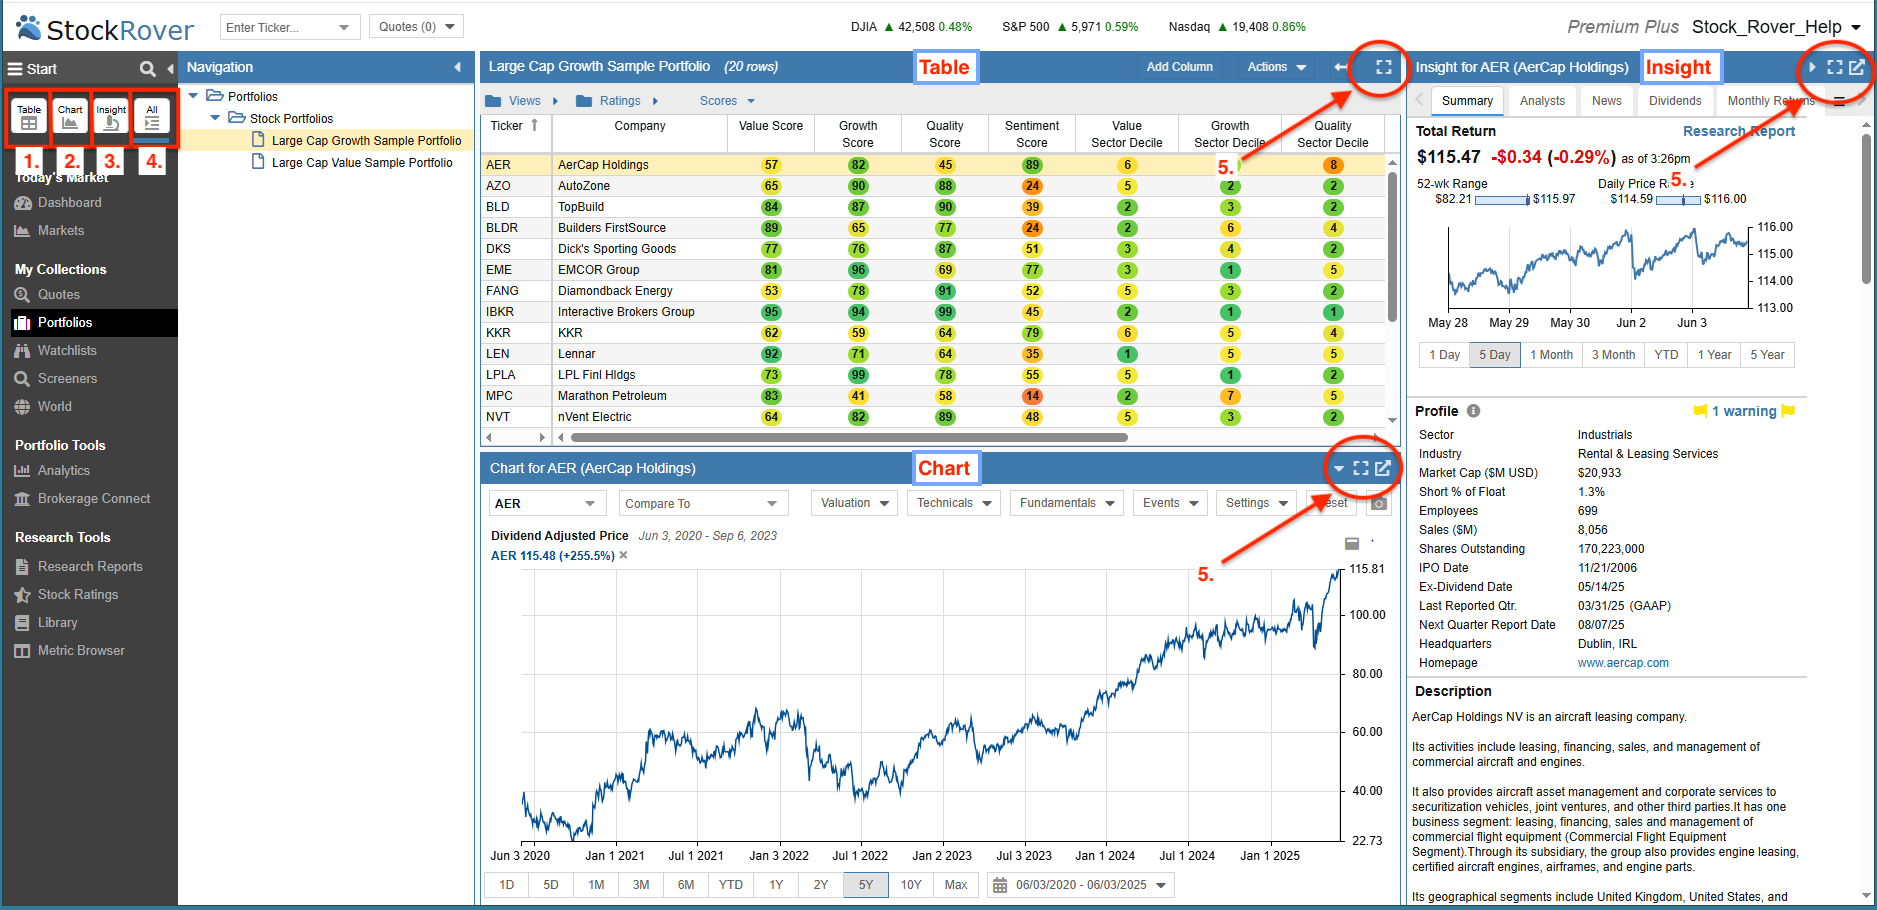1877x910 pixels.
Task: Select 1 Month in Insight total return
Action: (x=1551, y=355)
